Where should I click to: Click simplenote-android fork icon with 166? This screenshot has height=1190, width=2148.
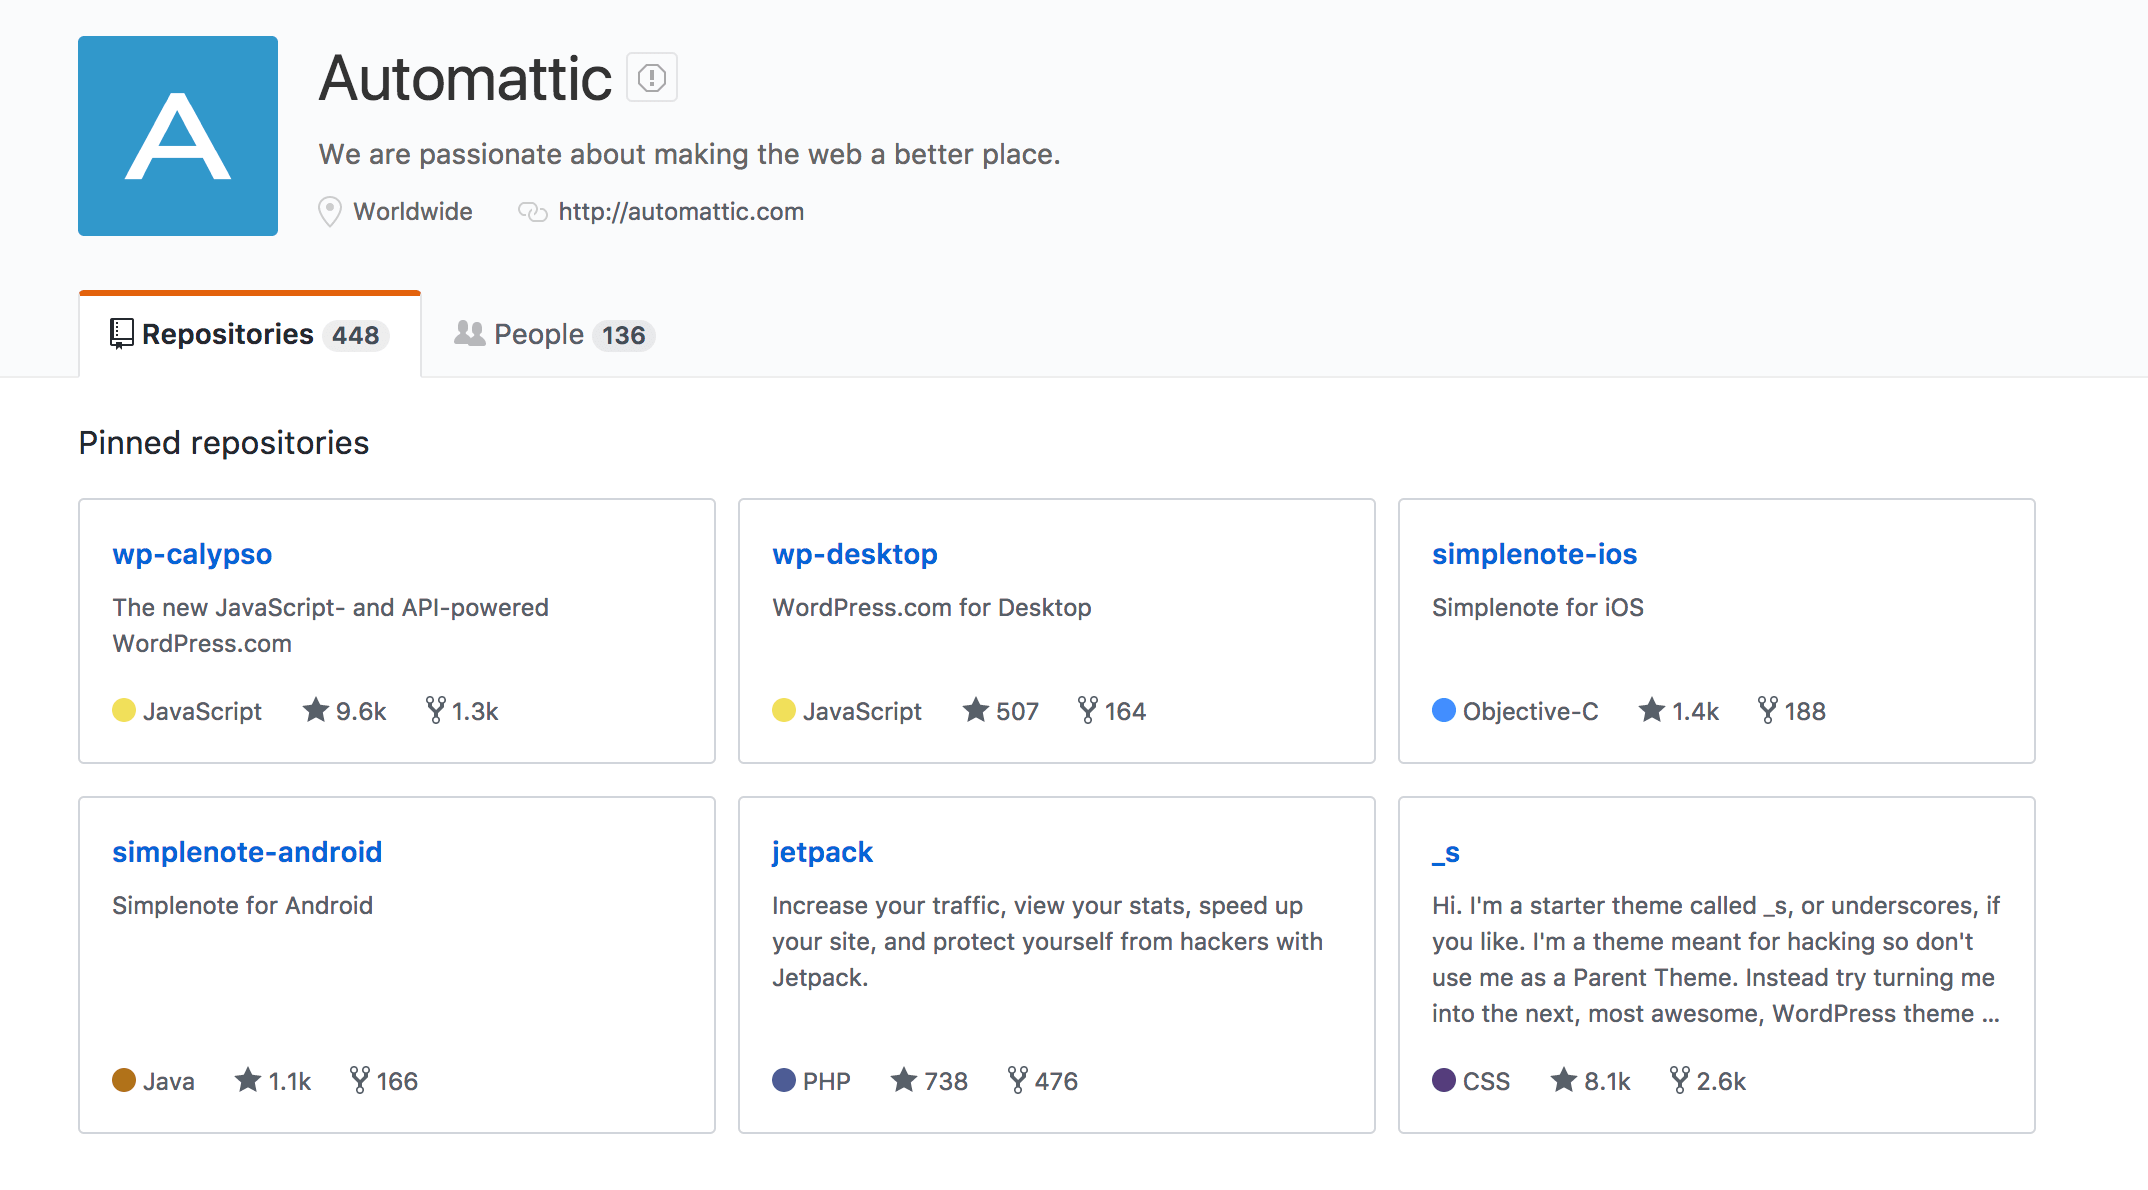coord(360,1080)
